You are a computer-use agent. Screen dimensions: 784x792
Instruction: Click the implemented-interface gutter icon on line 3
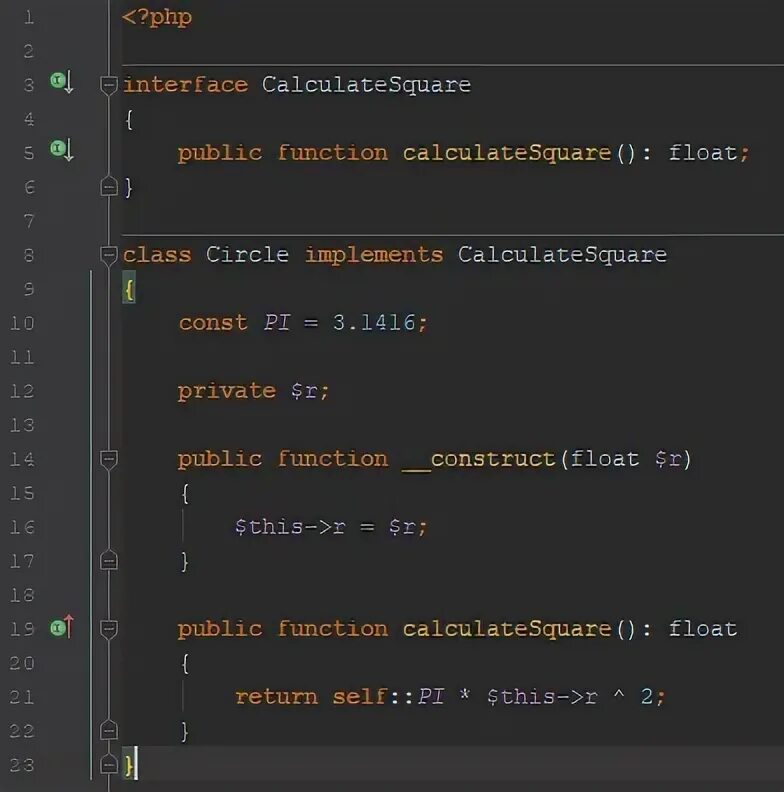(62, 82)
